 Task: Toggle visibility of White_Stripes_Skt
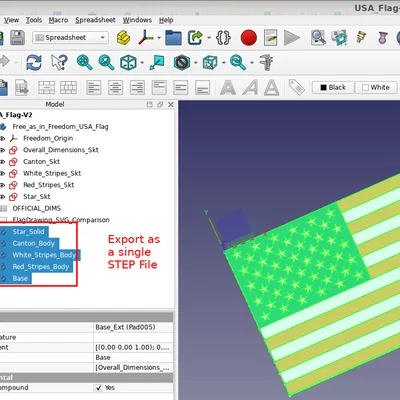pos(2,173)
